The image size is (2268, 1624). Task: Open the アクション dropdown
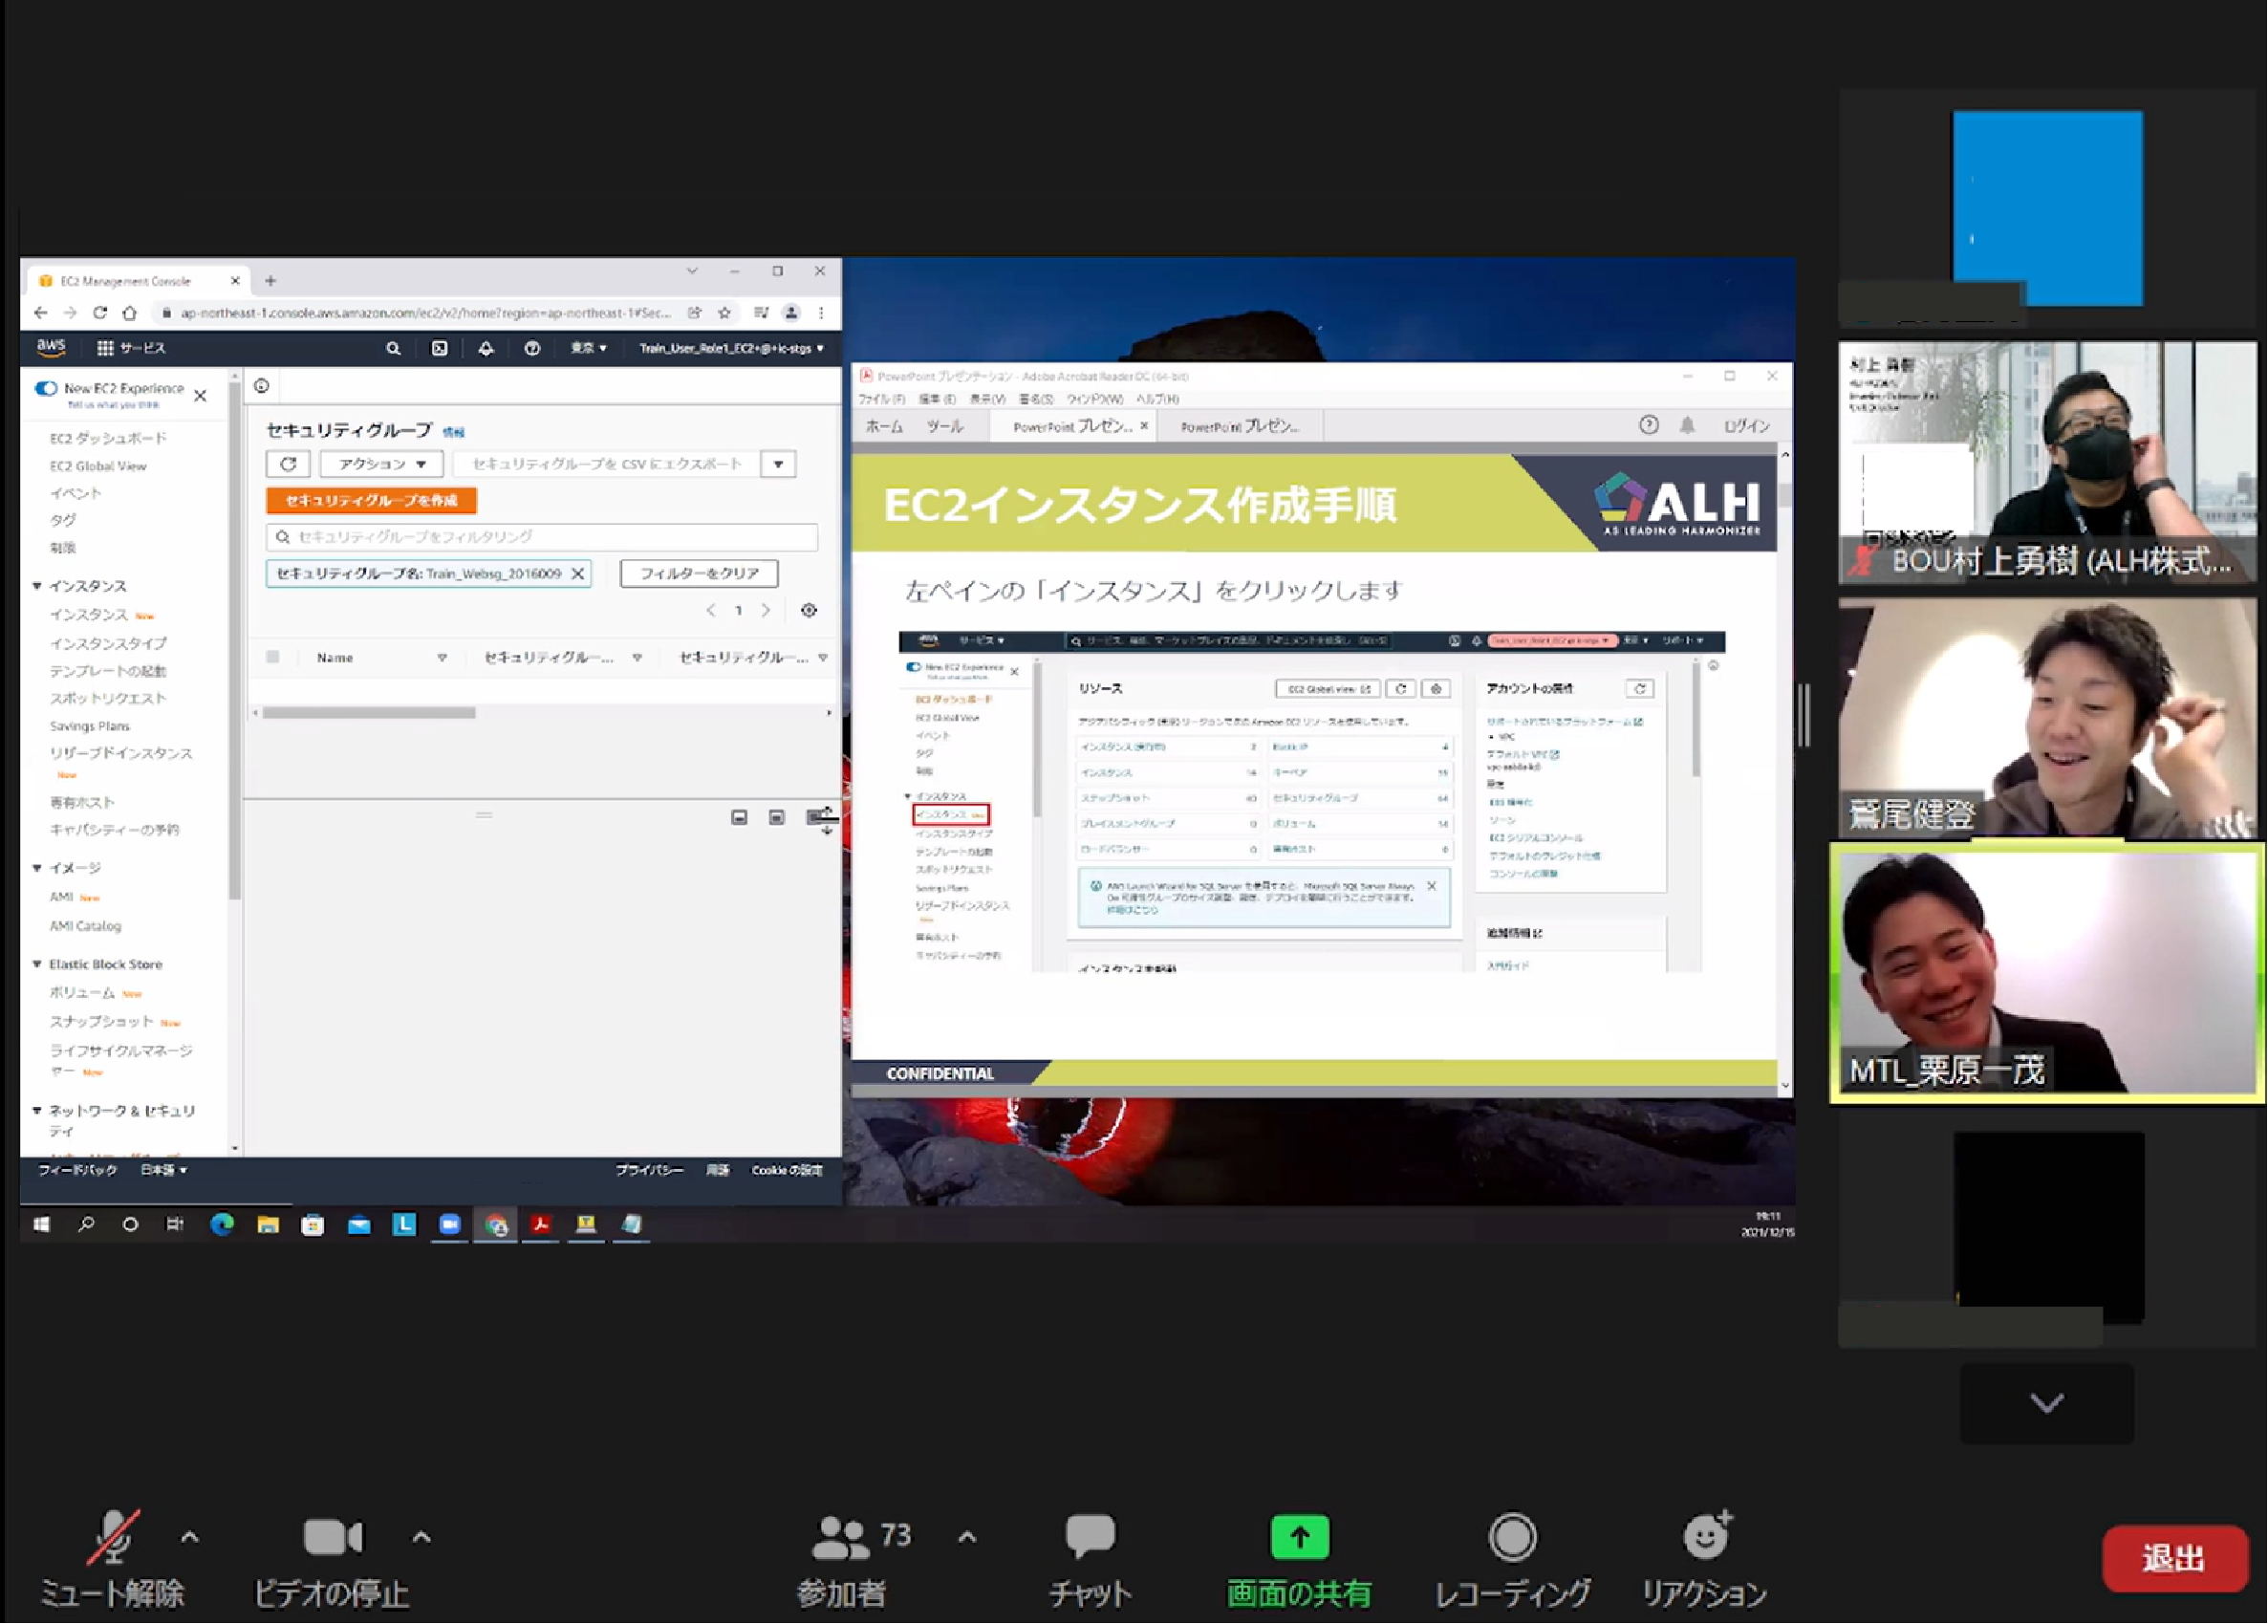coord(381,465)
